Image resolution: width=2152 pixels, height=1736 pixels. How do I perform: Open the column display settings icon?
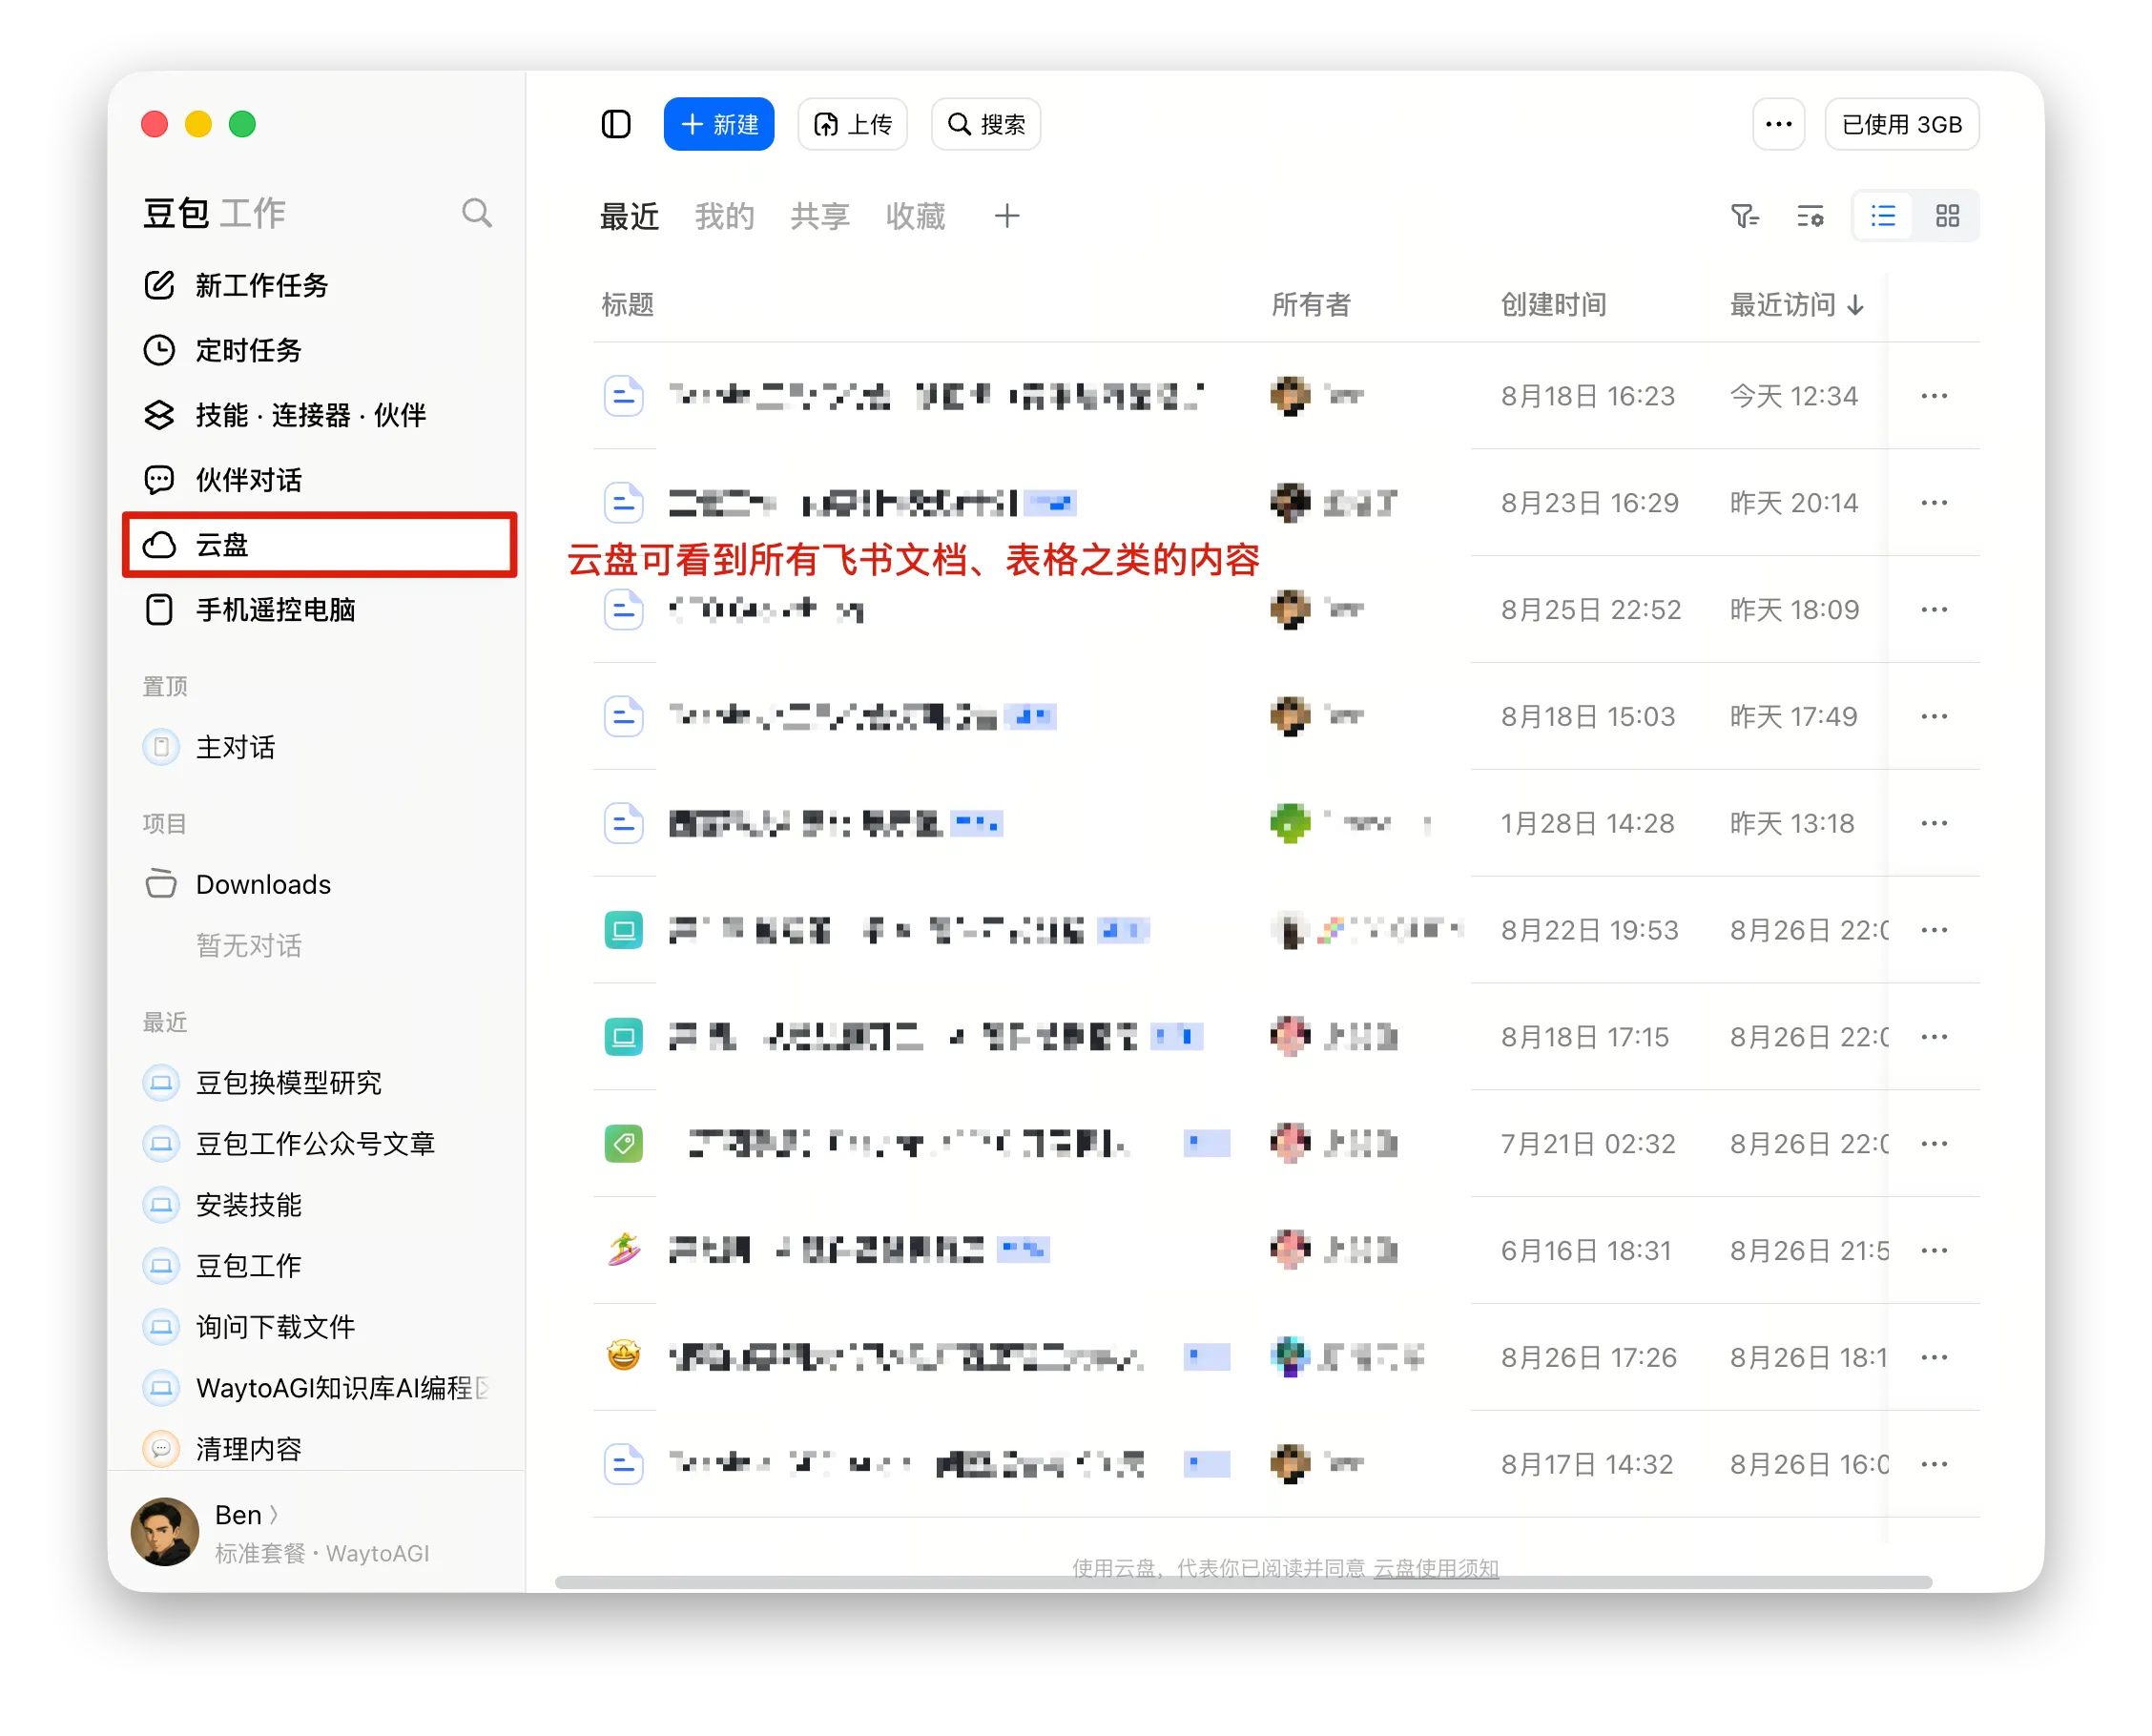coord(1810,216)
